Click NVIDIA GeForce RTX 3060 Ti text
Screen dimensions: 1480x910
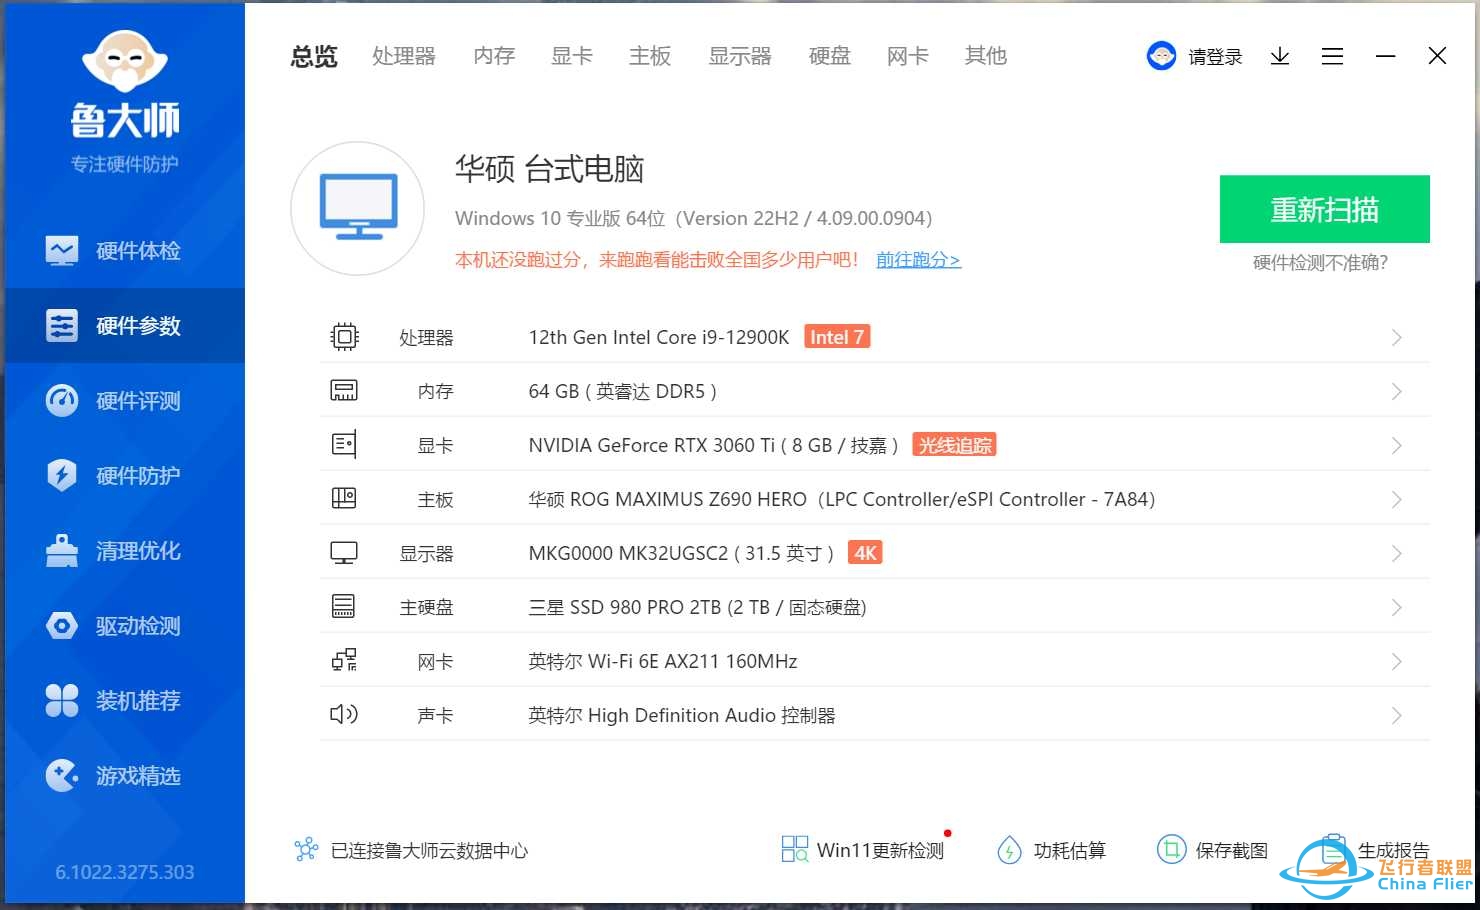pyautogui.click(x=652, y=446)
